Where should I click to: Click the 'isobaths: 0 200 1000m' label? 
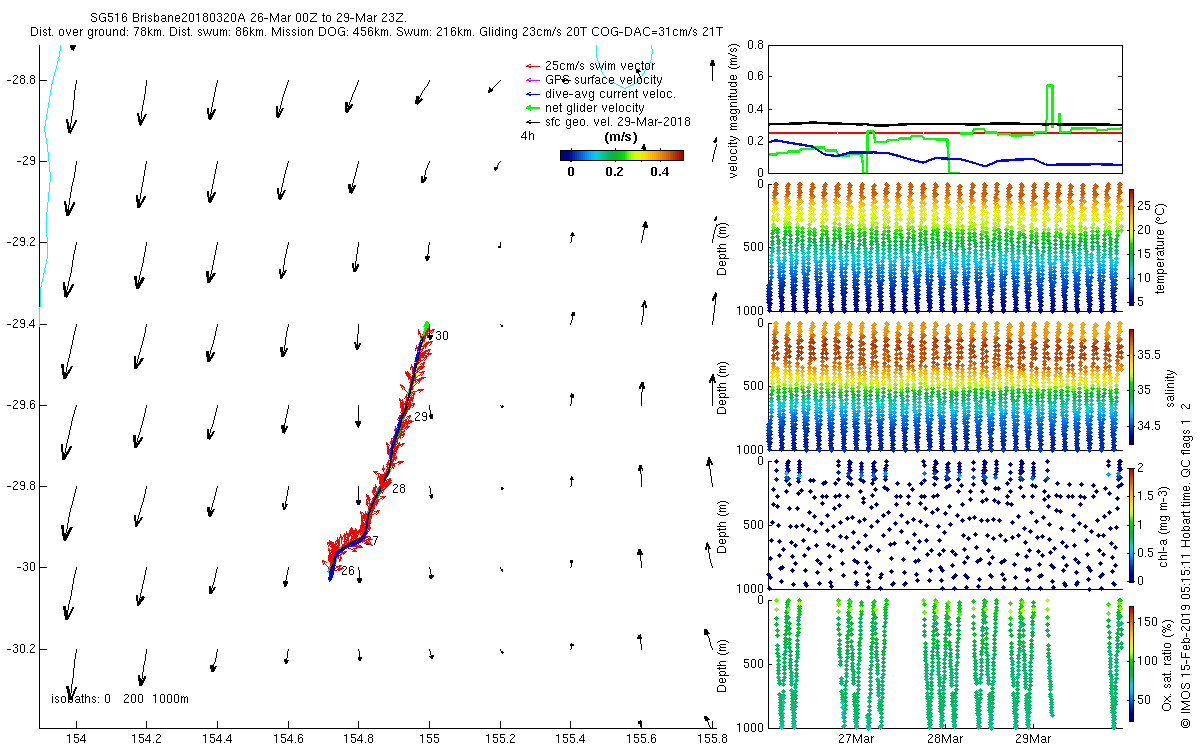(x=120, y=698)
